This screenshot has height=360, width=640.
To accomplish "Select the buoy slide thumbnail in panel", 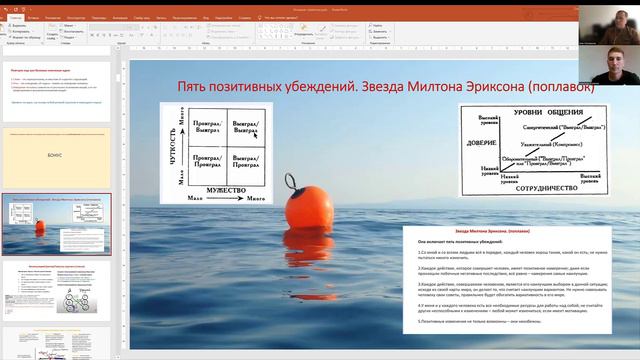I will 57,224.
